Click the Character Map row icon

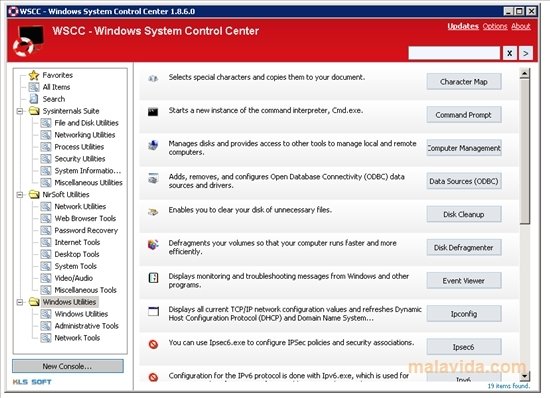tap(153, 79)
